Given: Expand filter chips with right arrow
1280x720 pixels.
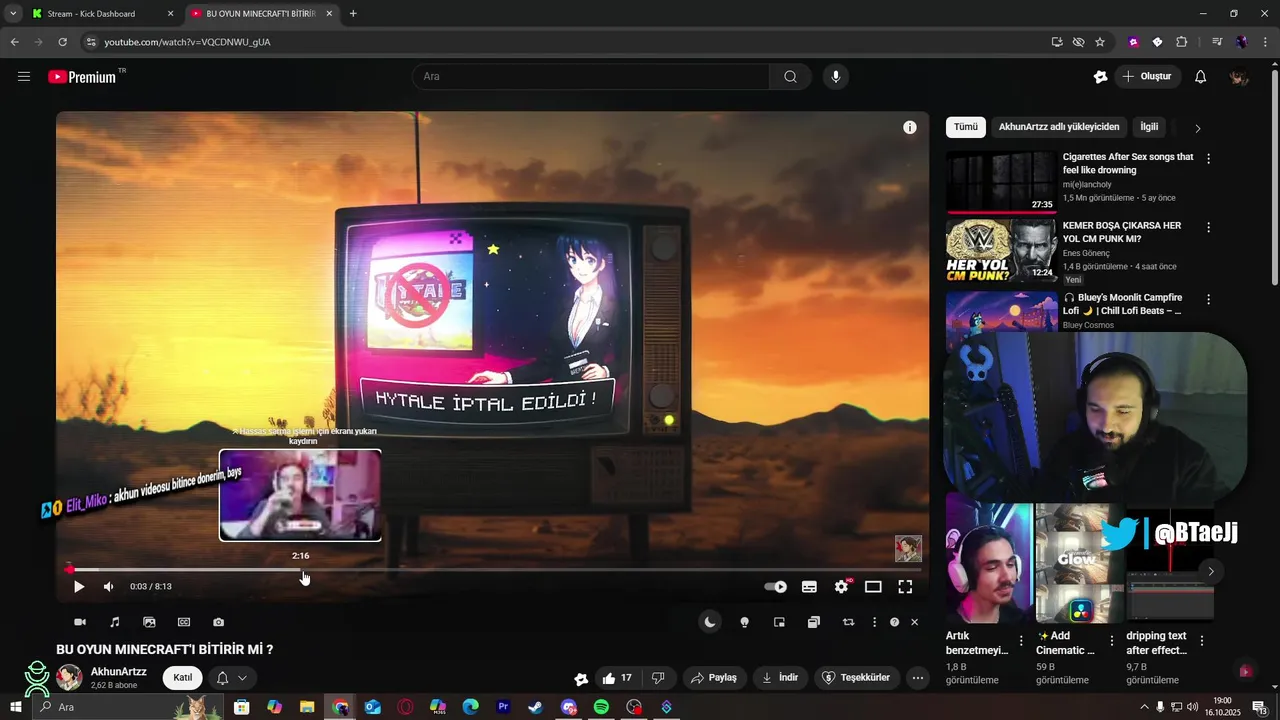Looking at the screenshot, I should point(1197,128).
